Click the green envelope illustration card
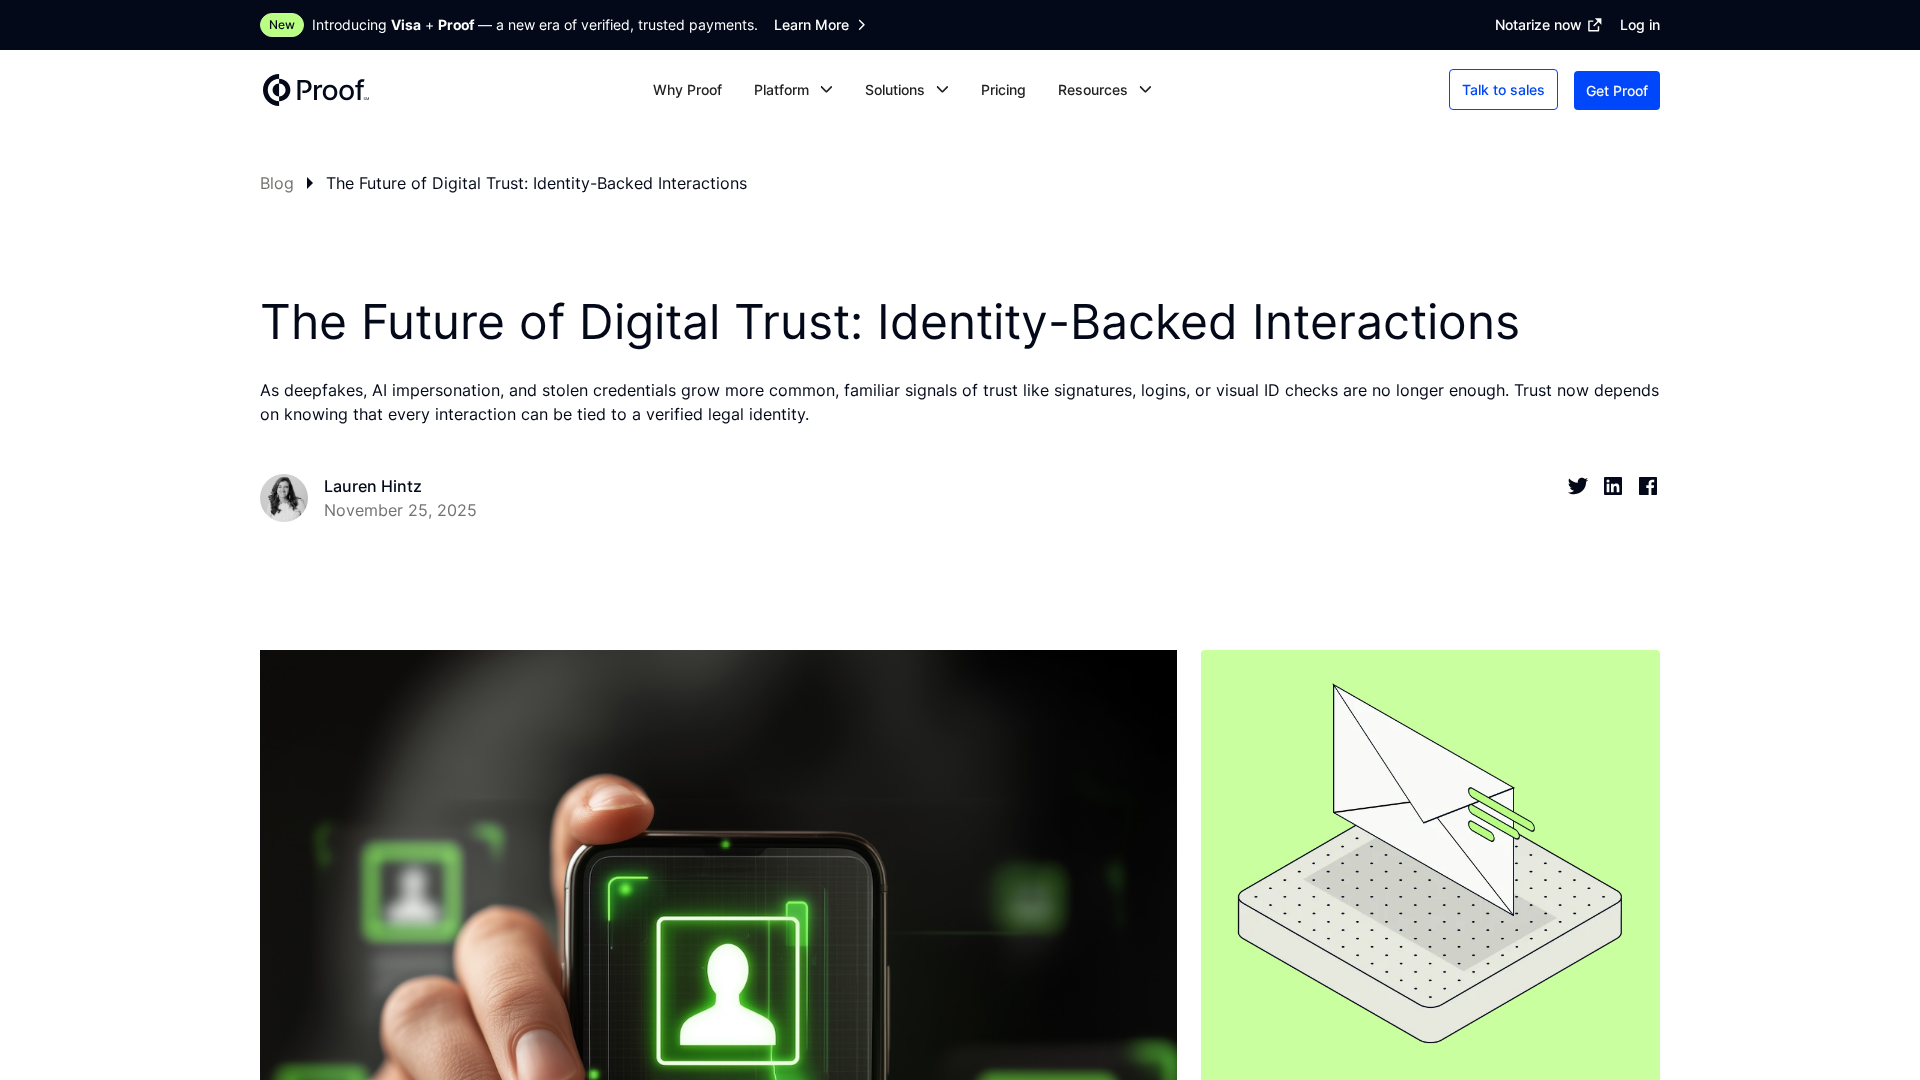The height and width of the screenshot is (1080, 1920). pyautogui.click(x=1430, y=865)
